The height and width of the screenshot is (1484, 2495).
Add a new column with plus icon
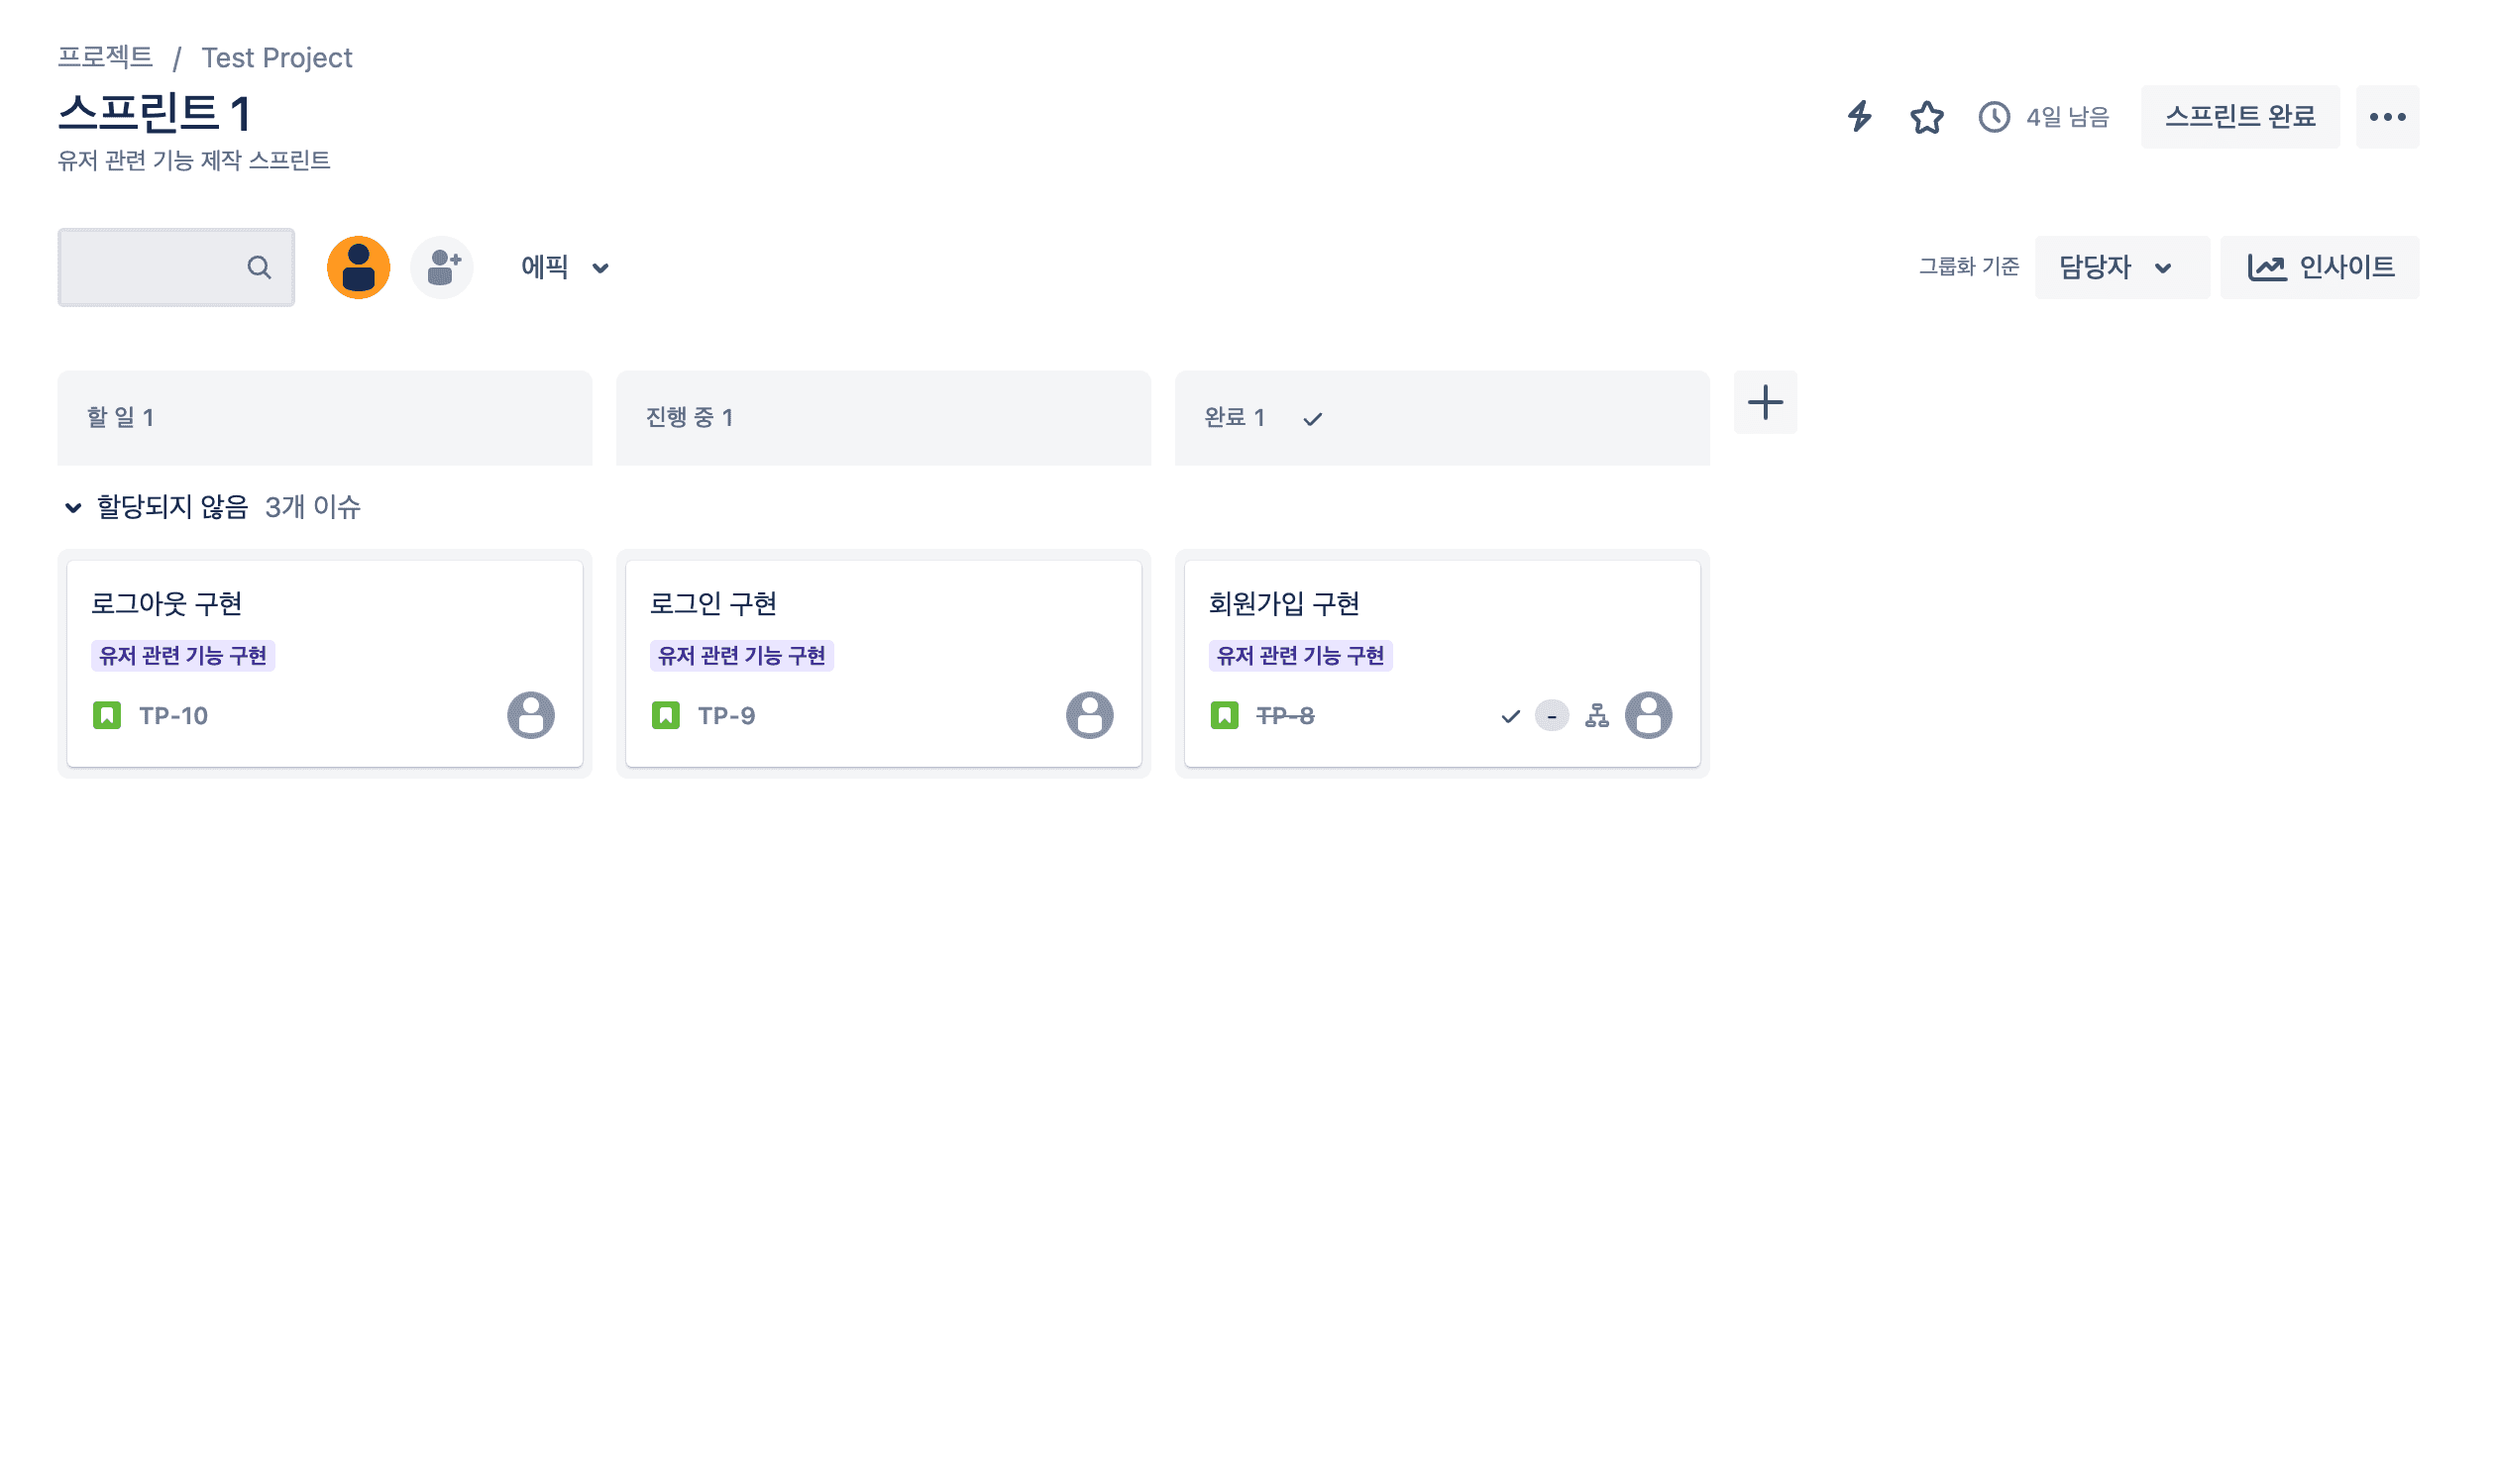[1764, 402]
